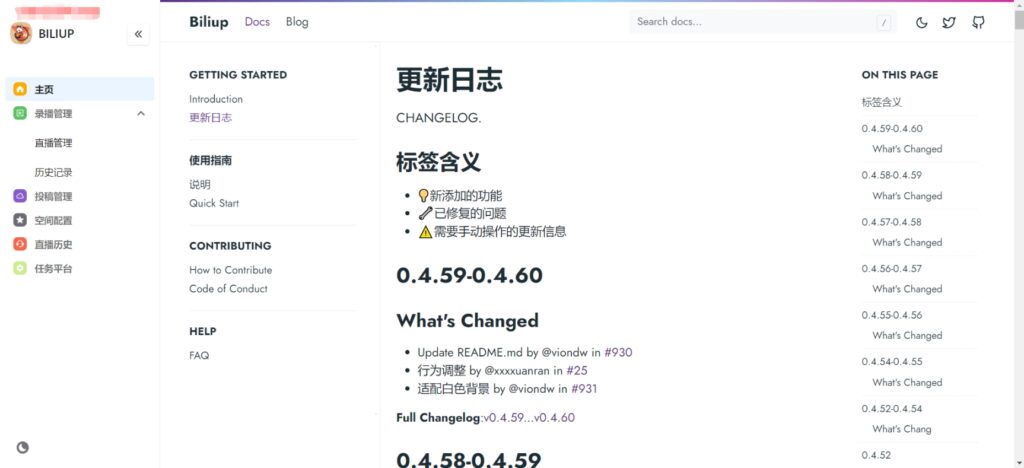Viewport: 1024px width, 468px height.
Task: Click the slash shortcut key badge
Action: [x=884, y=23]
